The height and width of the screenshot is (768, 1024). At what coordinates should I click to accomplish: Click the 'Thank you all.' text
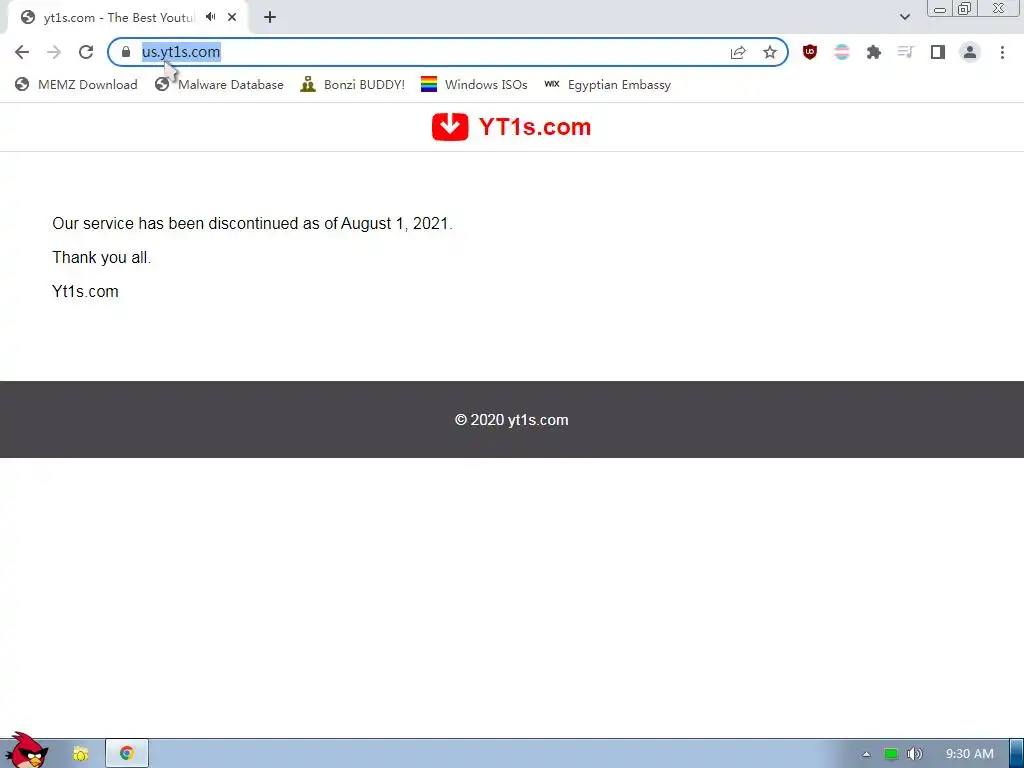[101, 257]
